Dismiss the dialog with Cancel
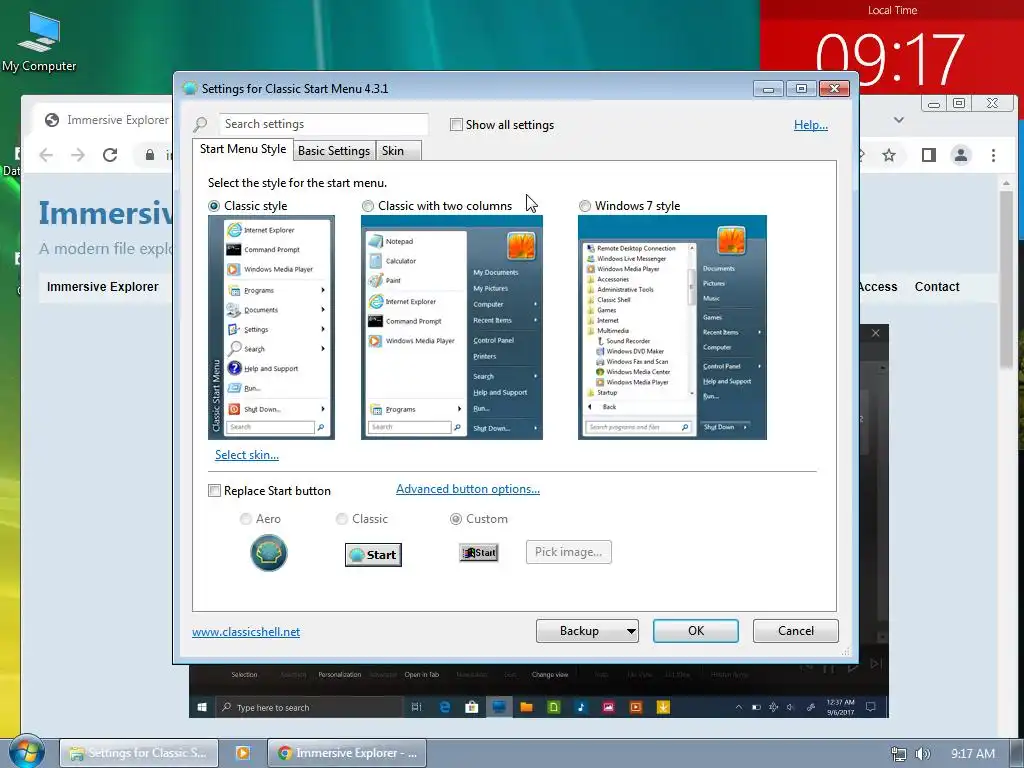1024x768 pixels. [795, 631]
